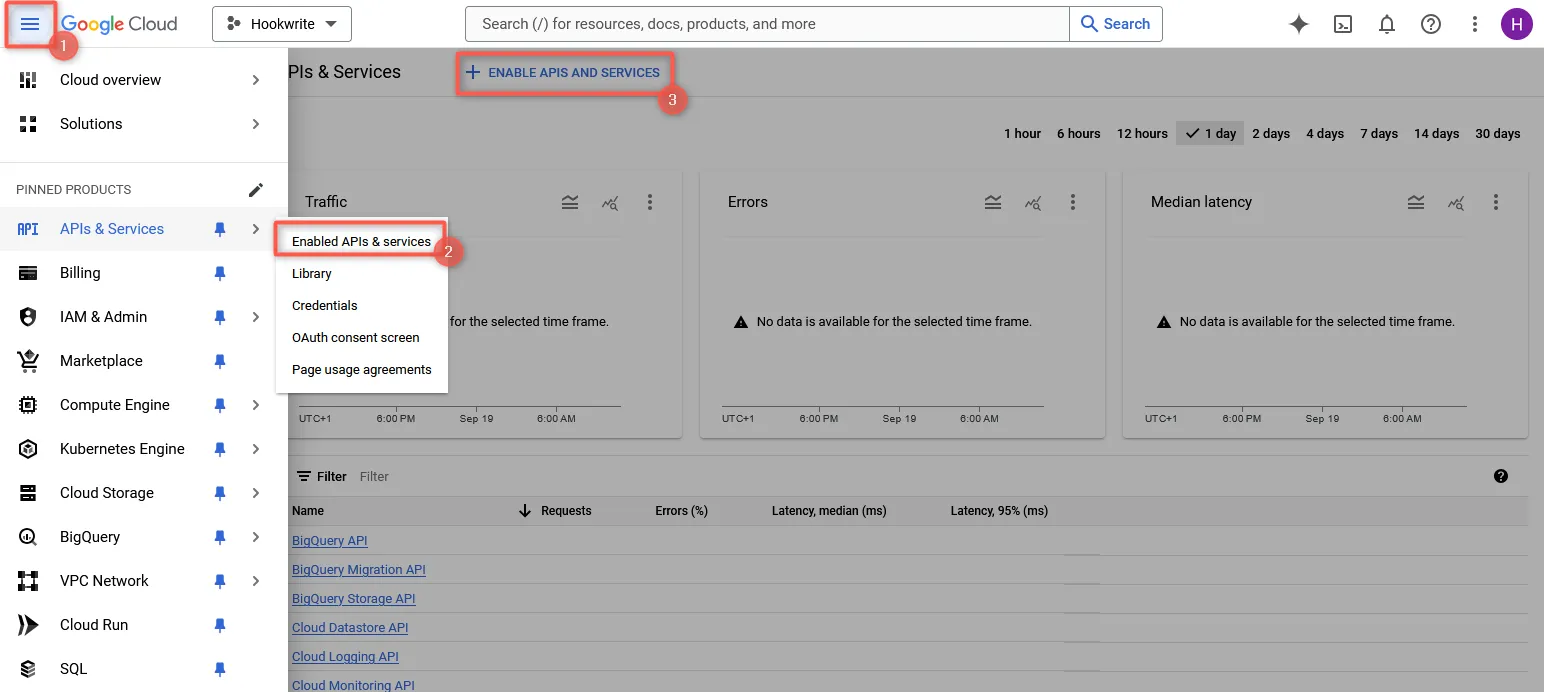Open the top bar more options menu

pyautogui.click(x=1475, y=24)
